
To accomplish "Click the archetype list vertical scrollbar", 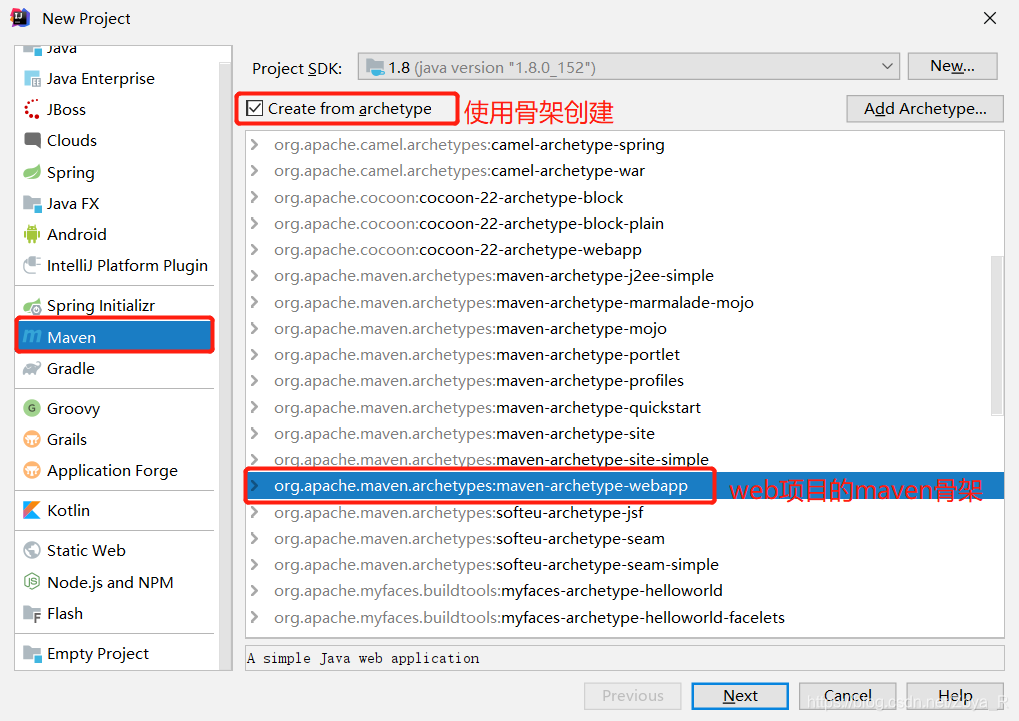I will pyautogui.click(x=997, y=335).
